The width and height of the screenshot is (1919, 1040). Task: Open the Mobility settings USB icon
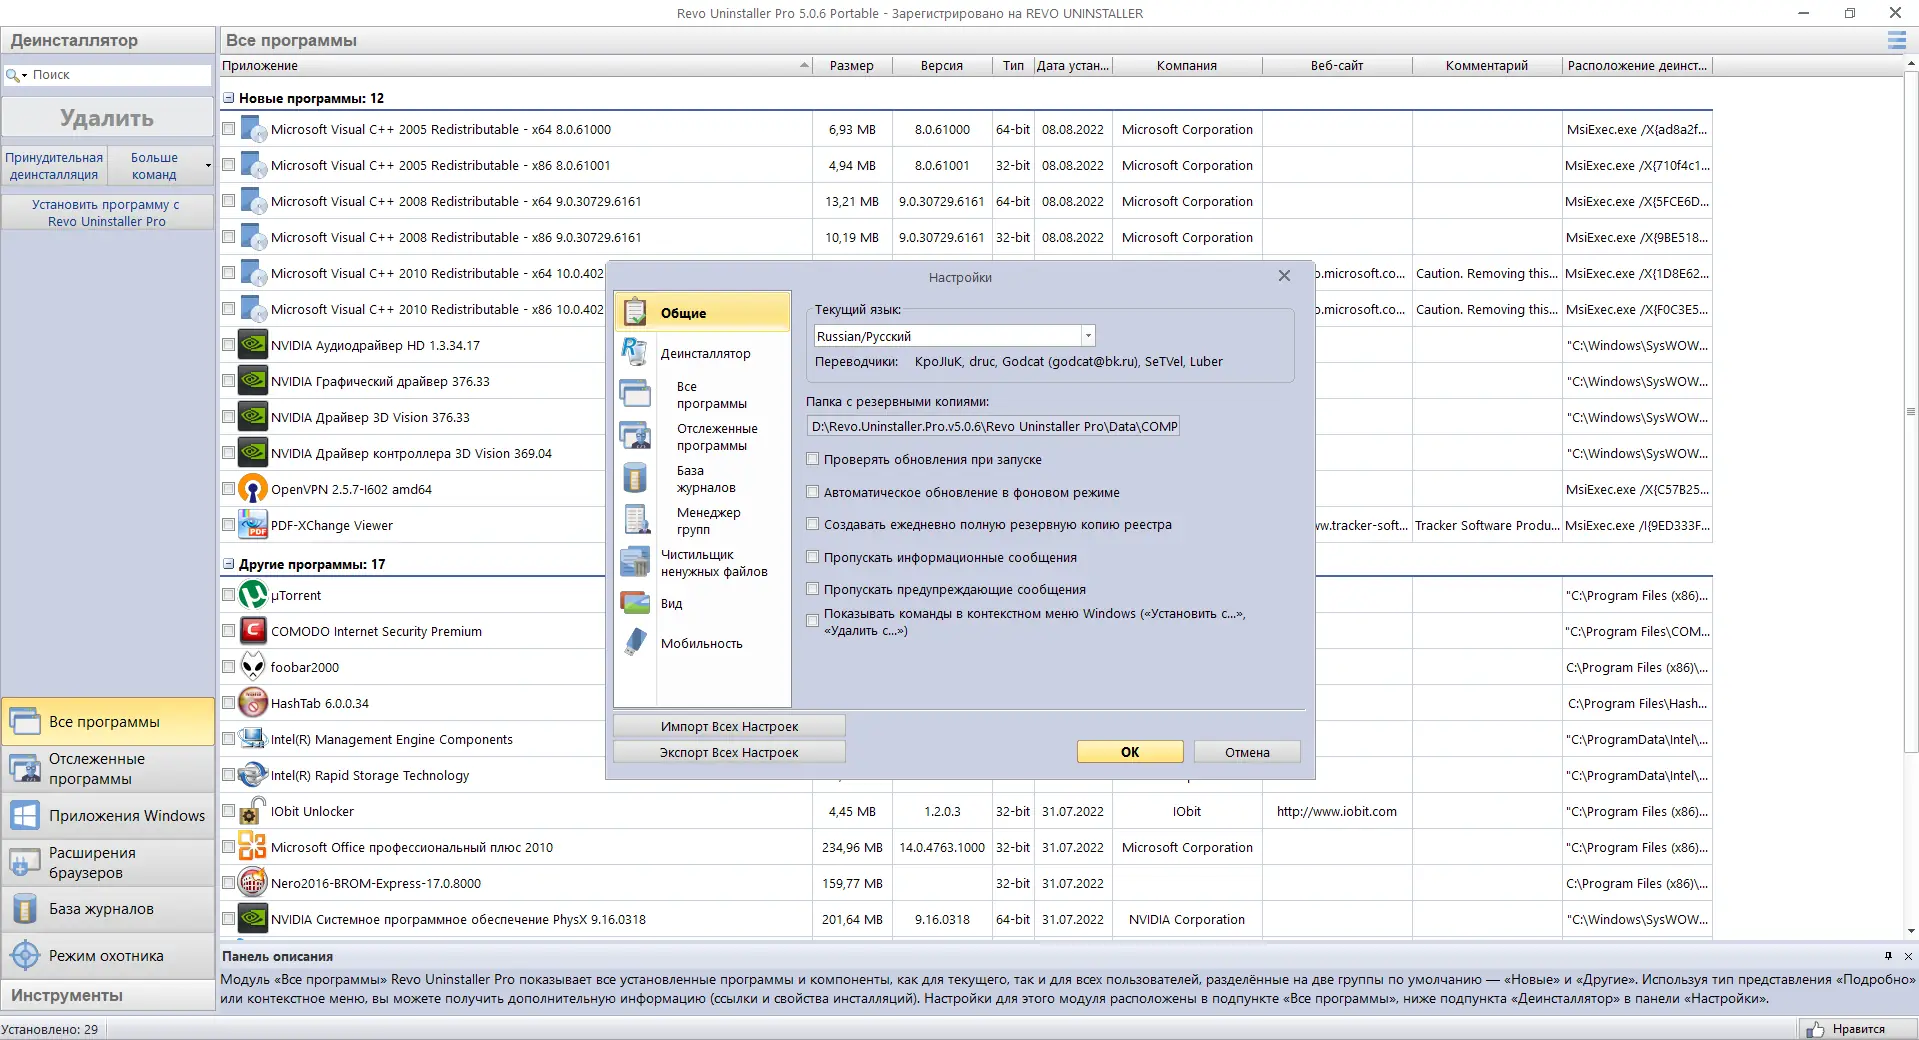pyautogui.click(x=635, y=642)
